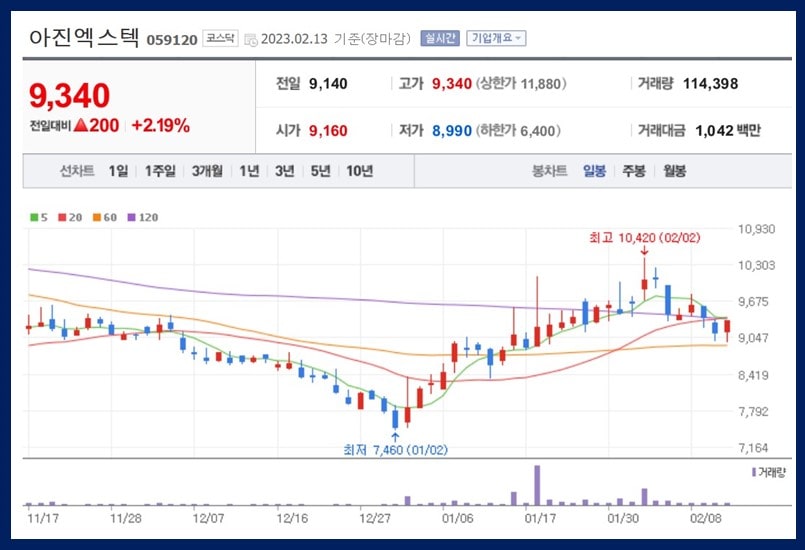The image size is (805, 550).
Task: Click the 최저 7,460 (01/02) marker
Action: tap(395, 450)
